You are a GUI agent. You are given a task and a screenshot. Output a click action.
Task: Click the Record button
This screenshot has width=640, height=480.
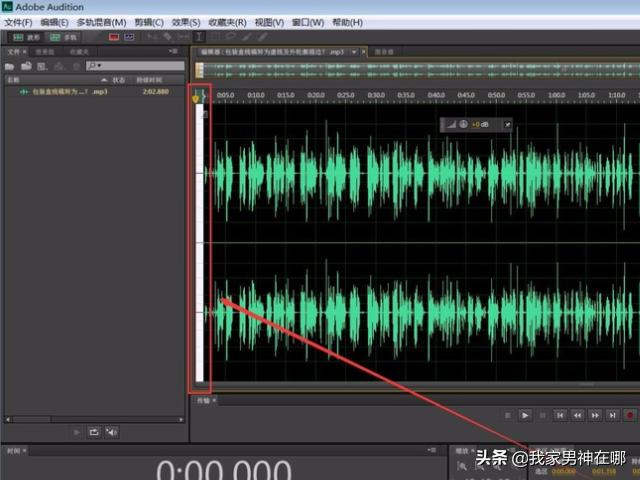click(630, 415)
